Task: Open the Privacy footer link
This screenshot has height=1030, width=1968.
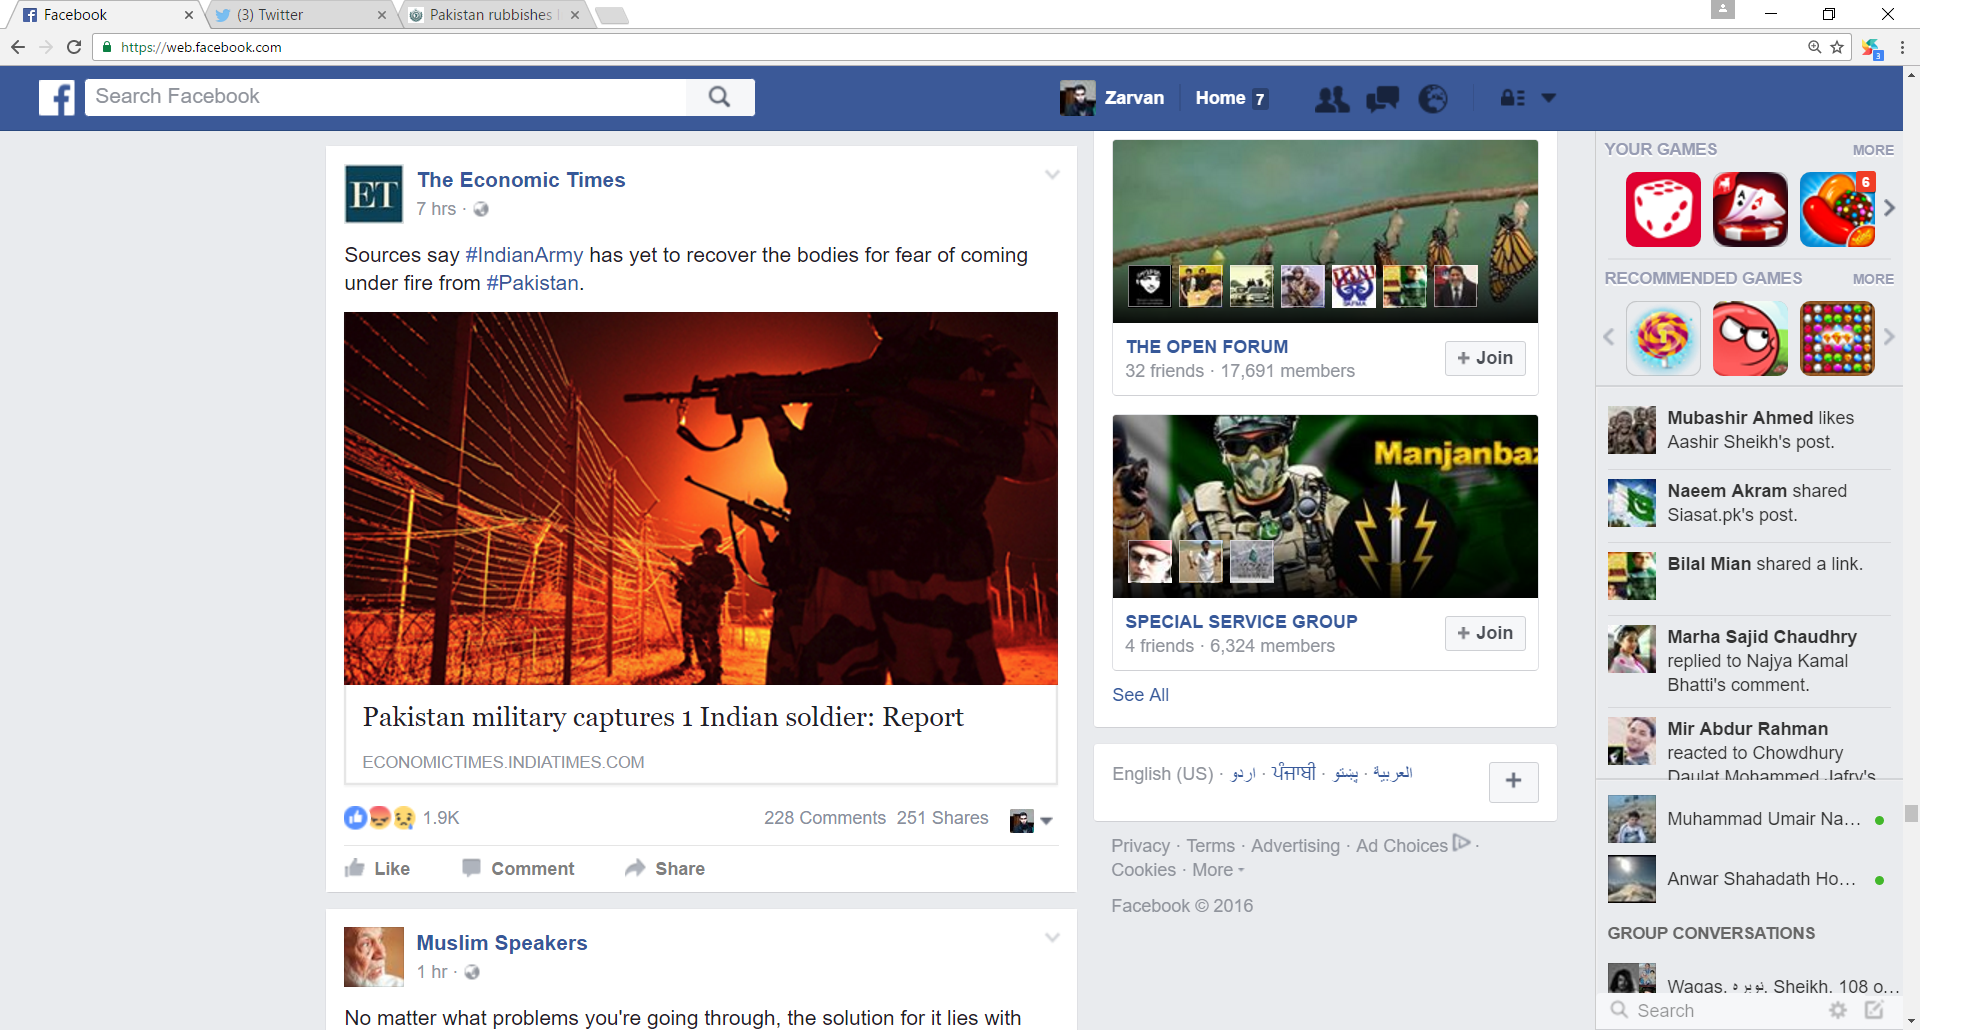Action: [x=1140, y=846]
